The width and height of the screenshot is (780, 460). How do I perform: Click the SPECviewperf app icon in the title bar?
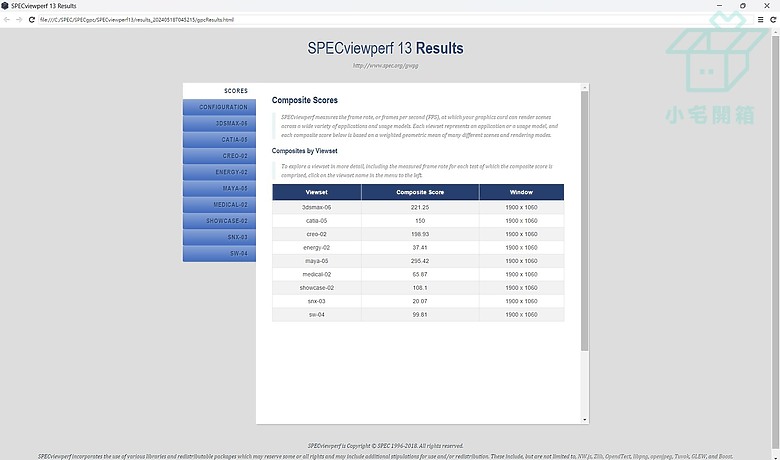[x=5, y=6]
